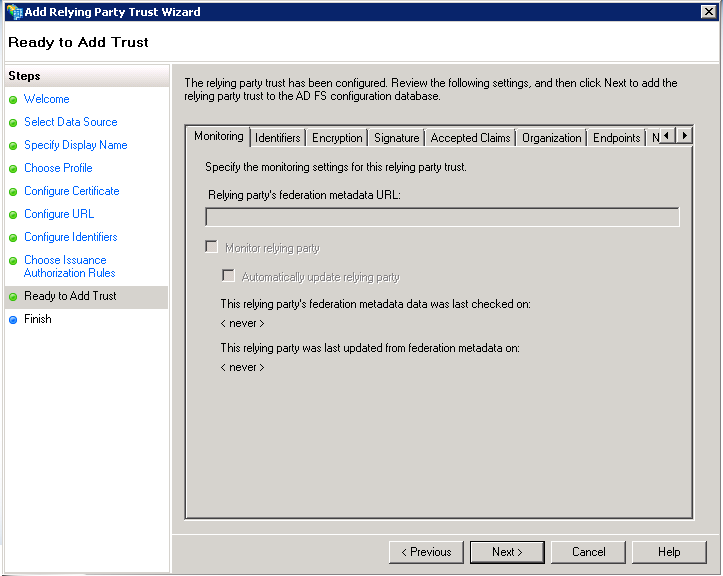Open the partially hidden N tab
The width and height of the screenshot is (723, 576).
click(x=654, y=138)
